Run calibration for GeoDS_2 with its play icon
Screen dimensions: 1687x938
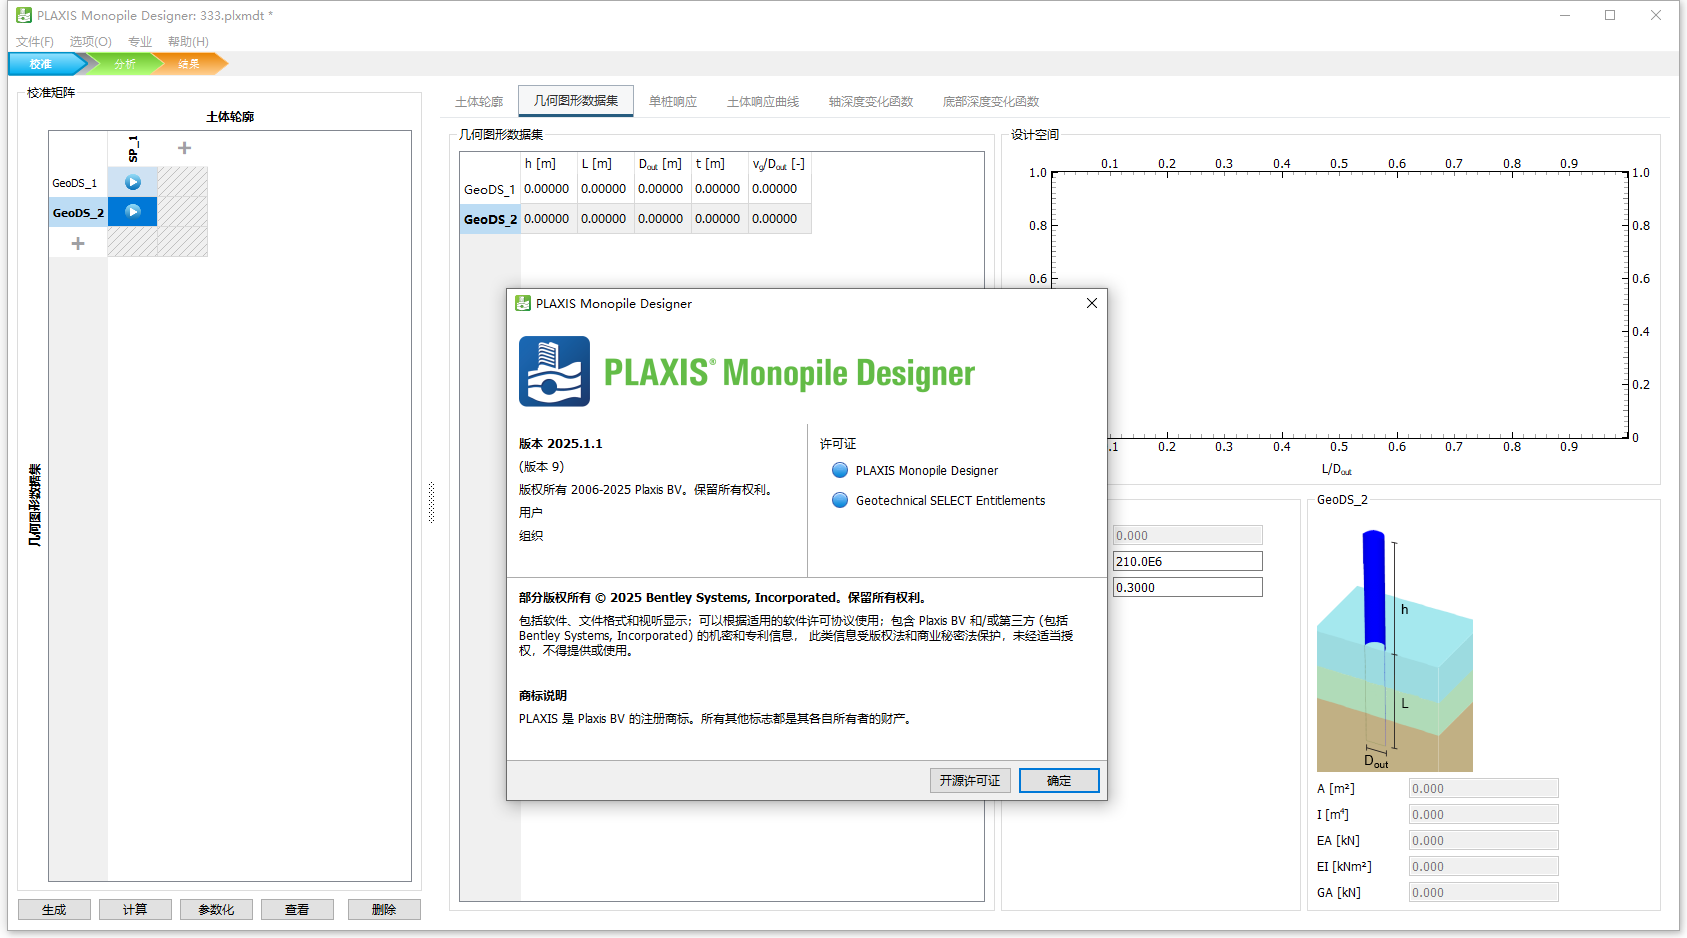131,211
